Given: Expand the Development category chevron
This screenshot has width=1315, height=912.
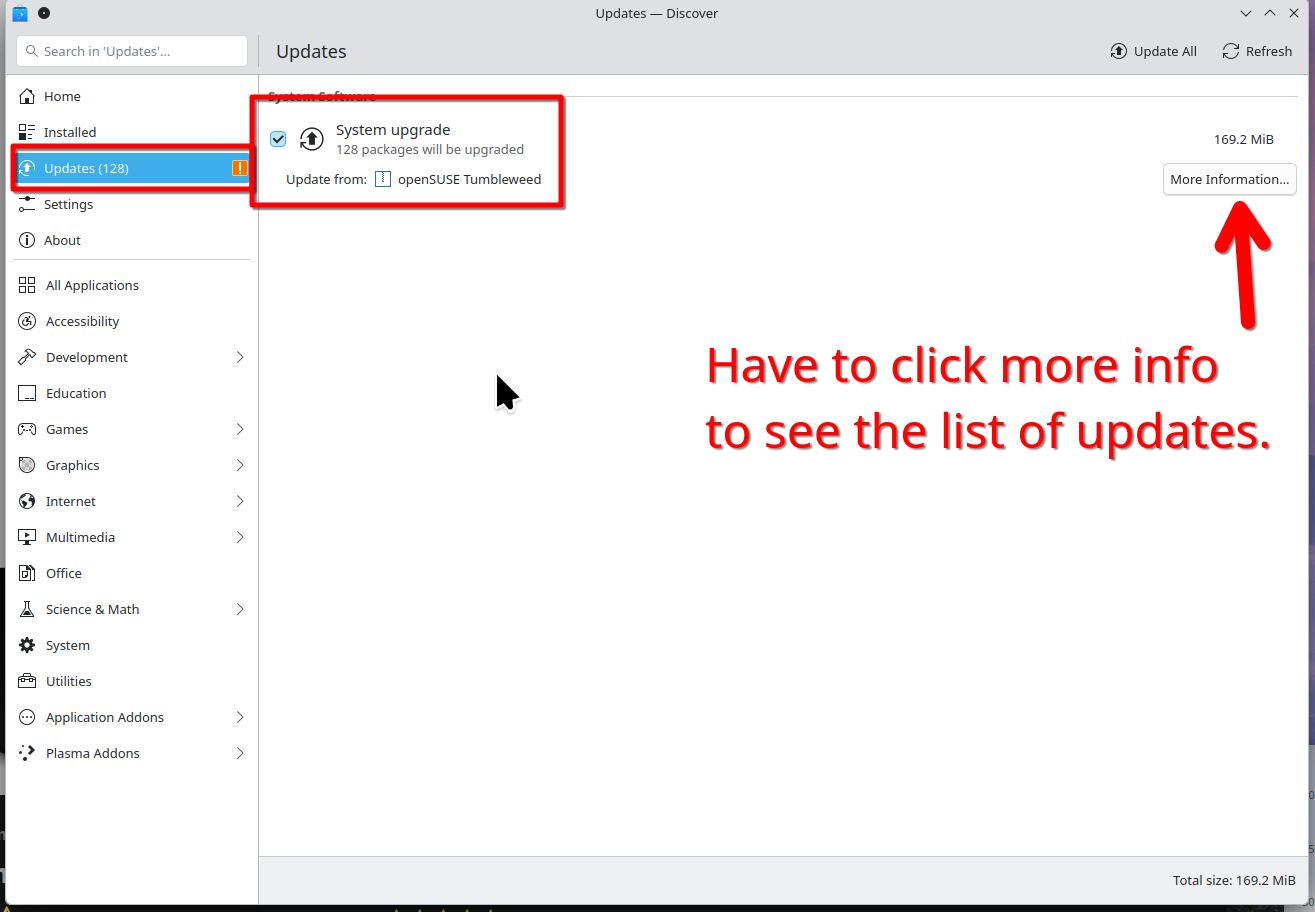Looking at the screenshot, I should (x=240, y=357).
